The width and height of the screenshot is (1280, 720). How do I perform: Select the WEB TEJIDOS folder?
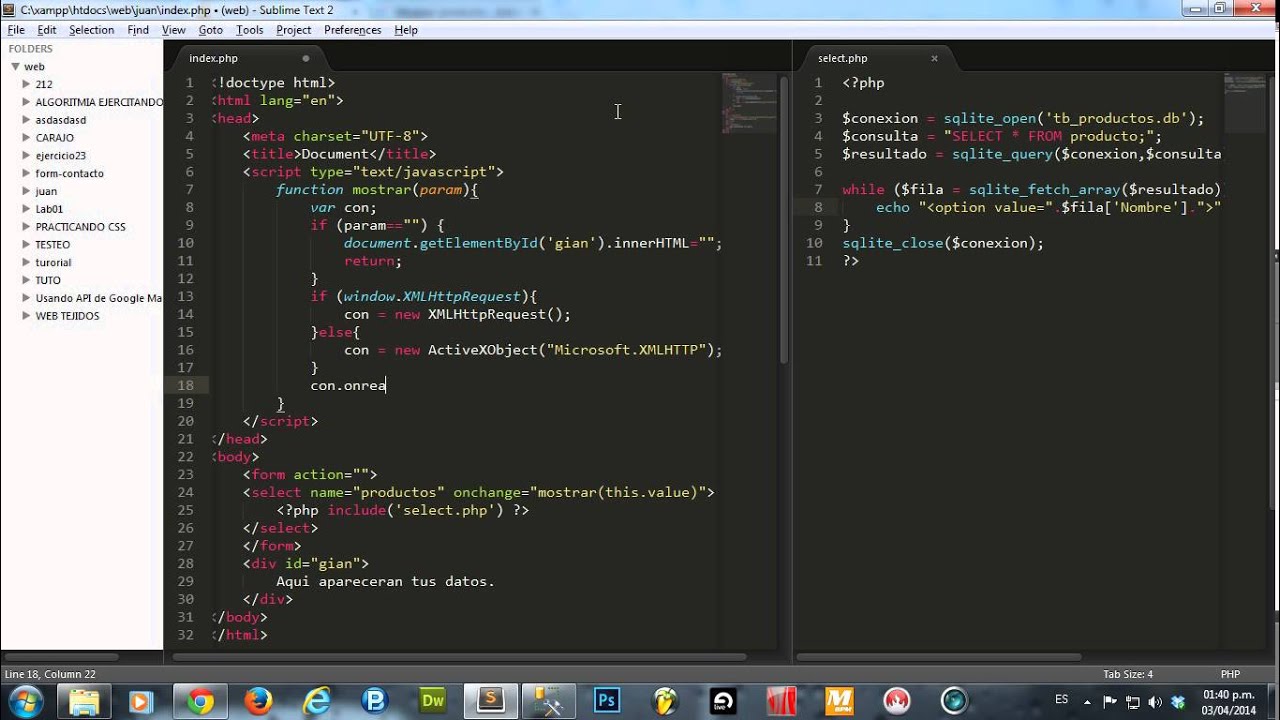tap(67, 316)
